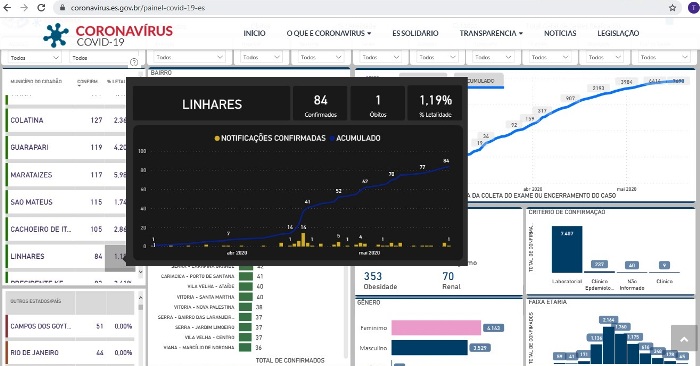Click the Feminino pink bar
The height and width of the screenshot is (366, 700).
436,328
